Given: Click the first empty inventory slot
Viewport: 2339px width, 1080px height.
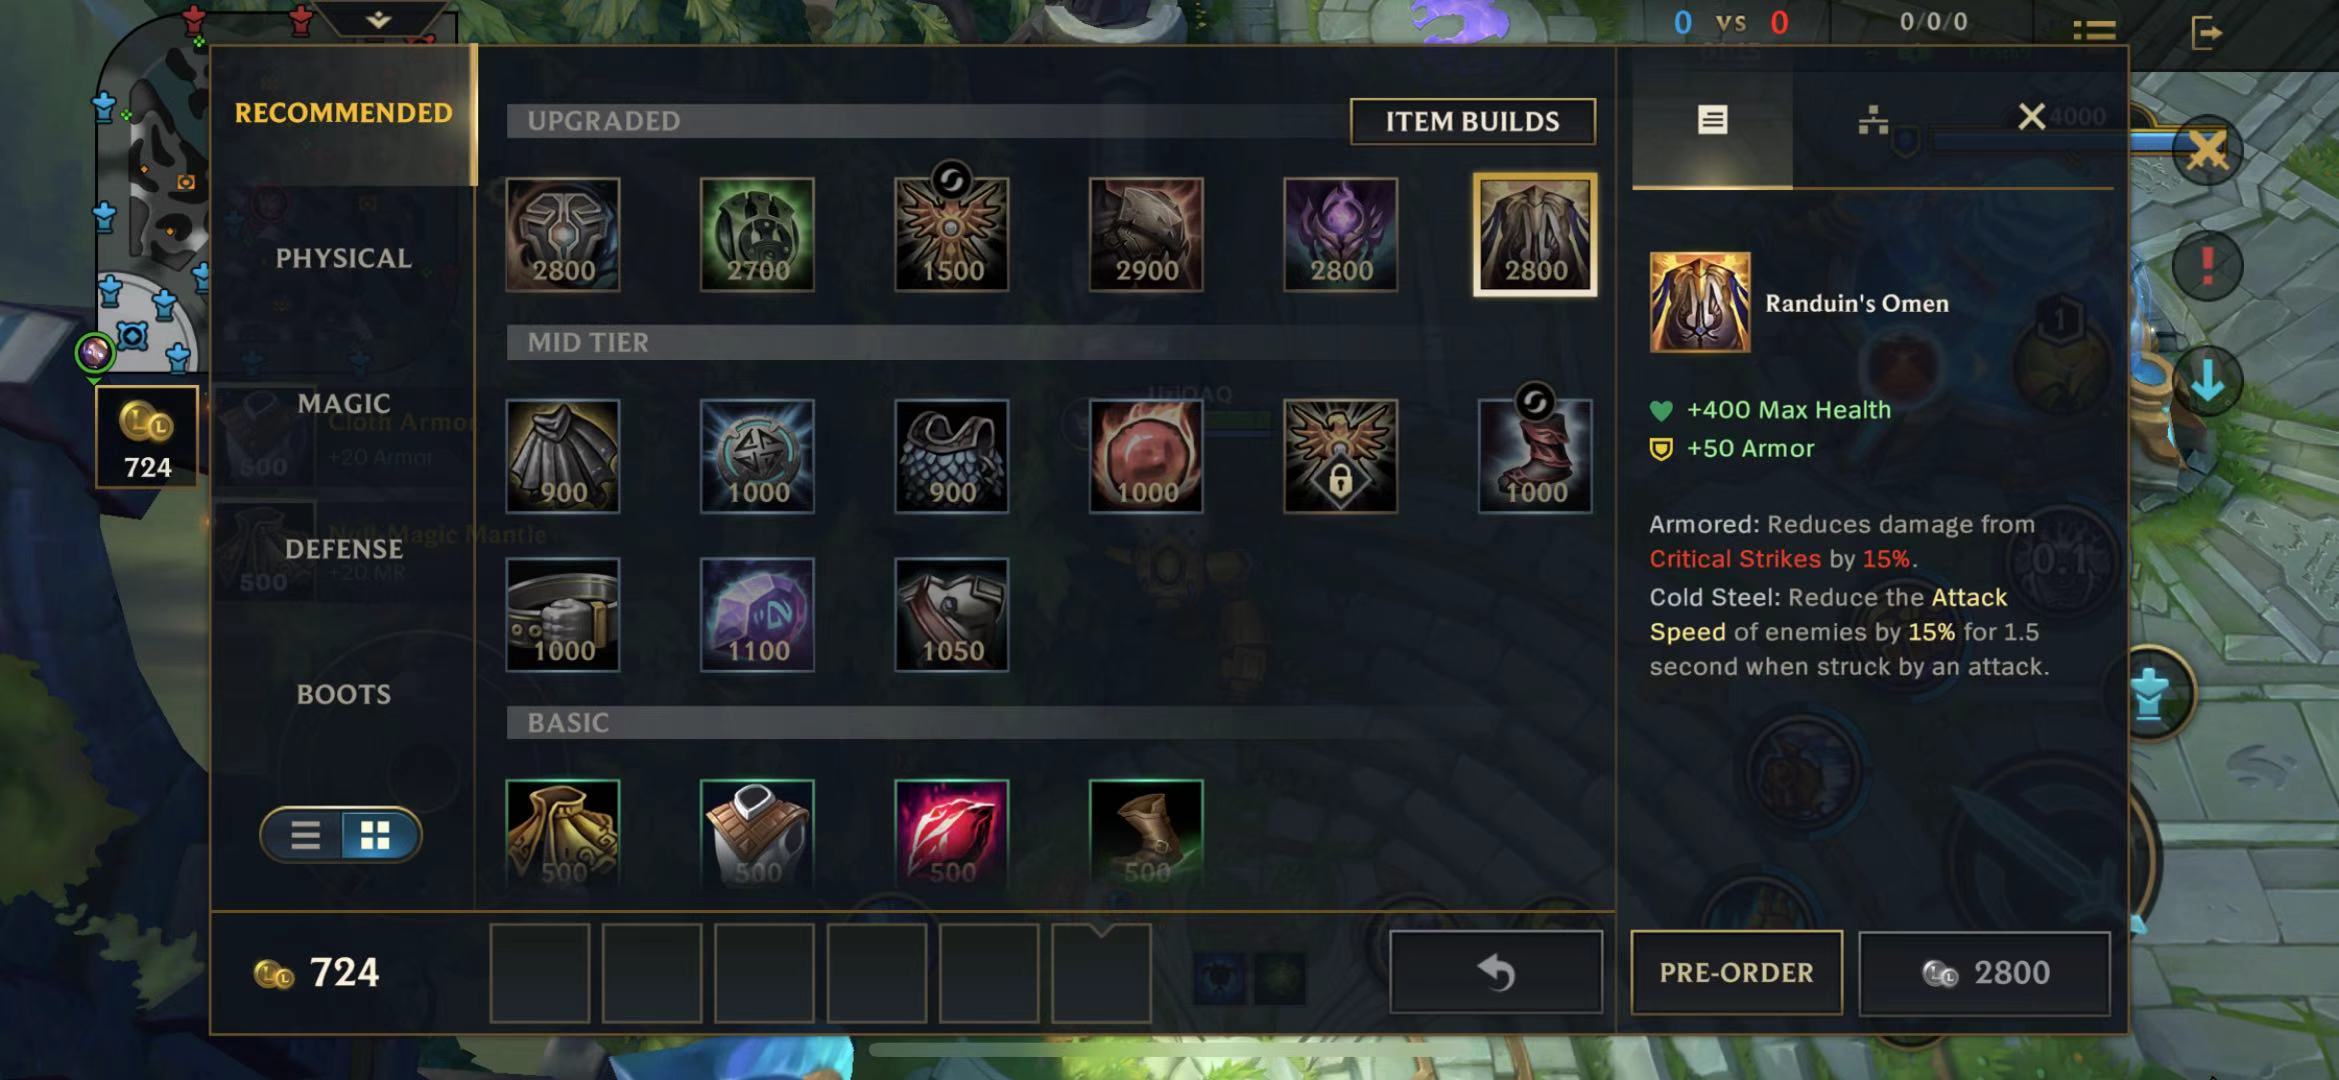Looking at the screenshot, I should click(x=540, y=973).
